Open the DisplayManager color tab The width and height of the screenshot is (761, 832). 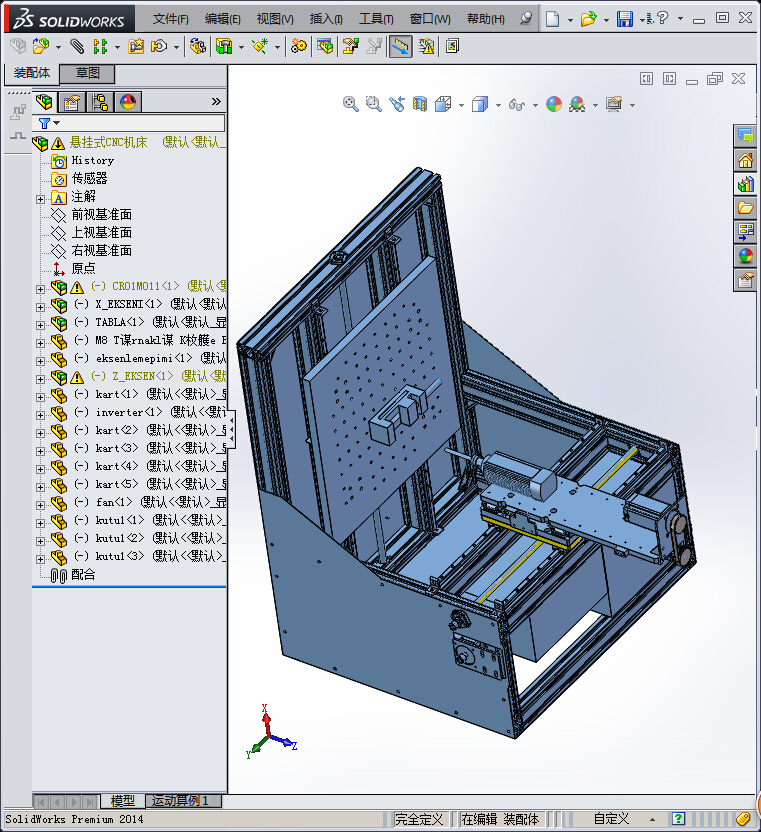point(128,101)
